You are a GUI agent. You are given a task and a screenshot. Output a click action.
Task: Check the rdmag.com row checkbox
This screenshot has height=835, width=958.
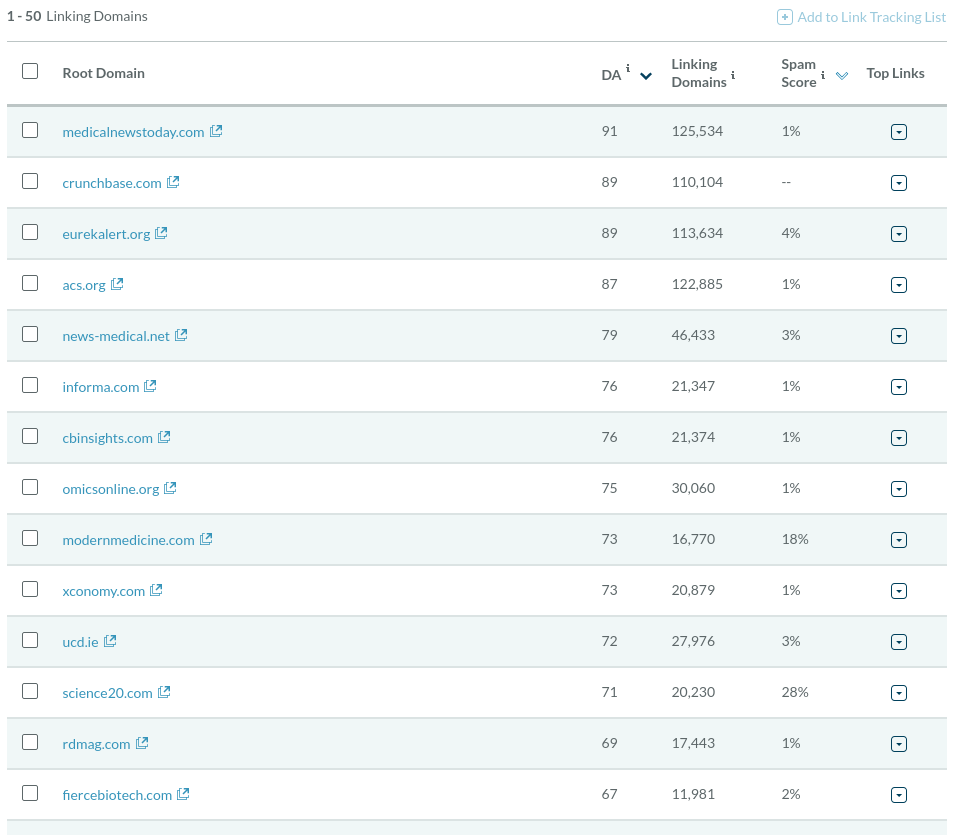click(x=30, y=742)
